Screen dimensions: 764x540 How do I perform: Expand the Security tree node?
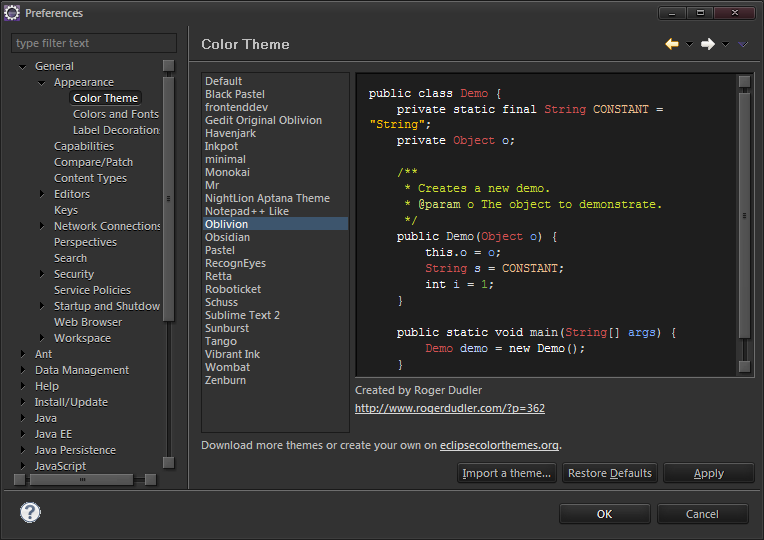42,274
